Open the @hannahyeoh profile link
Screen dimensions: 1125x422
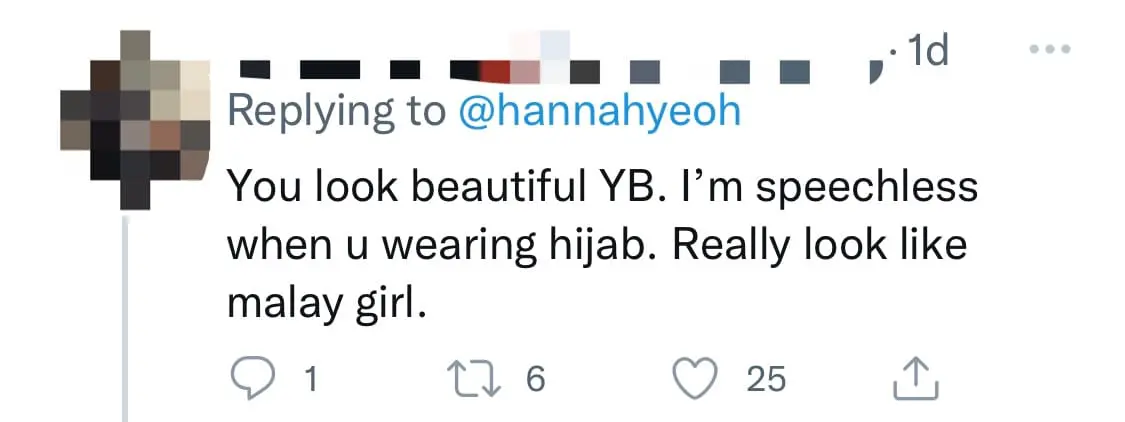click(x=599, y=110)
